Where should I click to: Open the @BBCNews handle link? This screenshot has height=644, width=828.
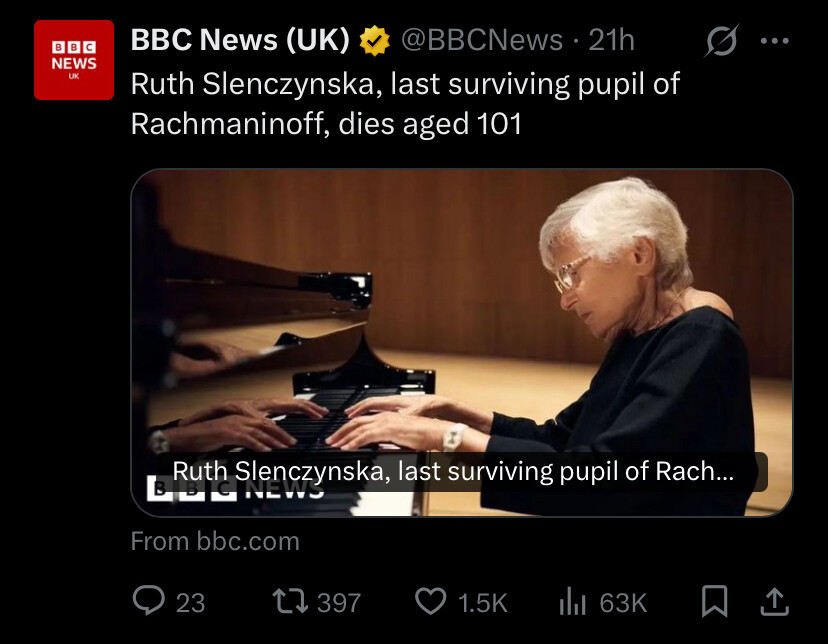pos(482,40)
